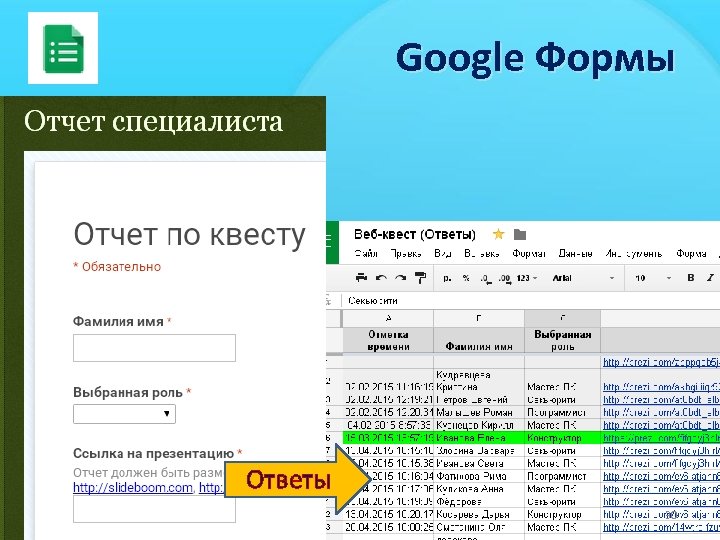Toggle Italic formatting in Sheets
Image resolution: width=720 pixels, height=540 pixels.
click(x=710, y=277)
